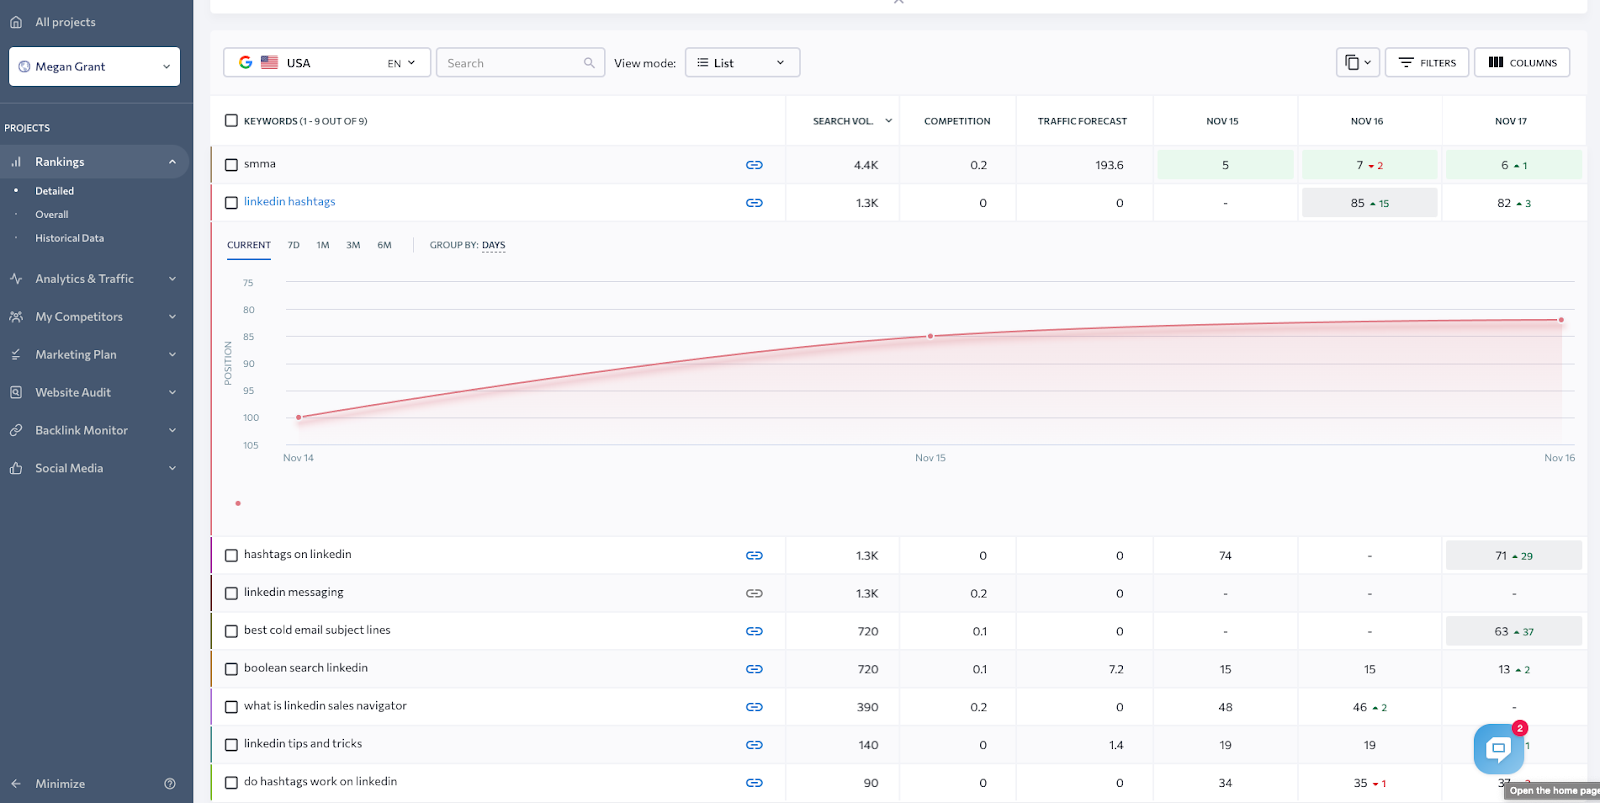Click the COLUMNS button

tap(1522, 63)
